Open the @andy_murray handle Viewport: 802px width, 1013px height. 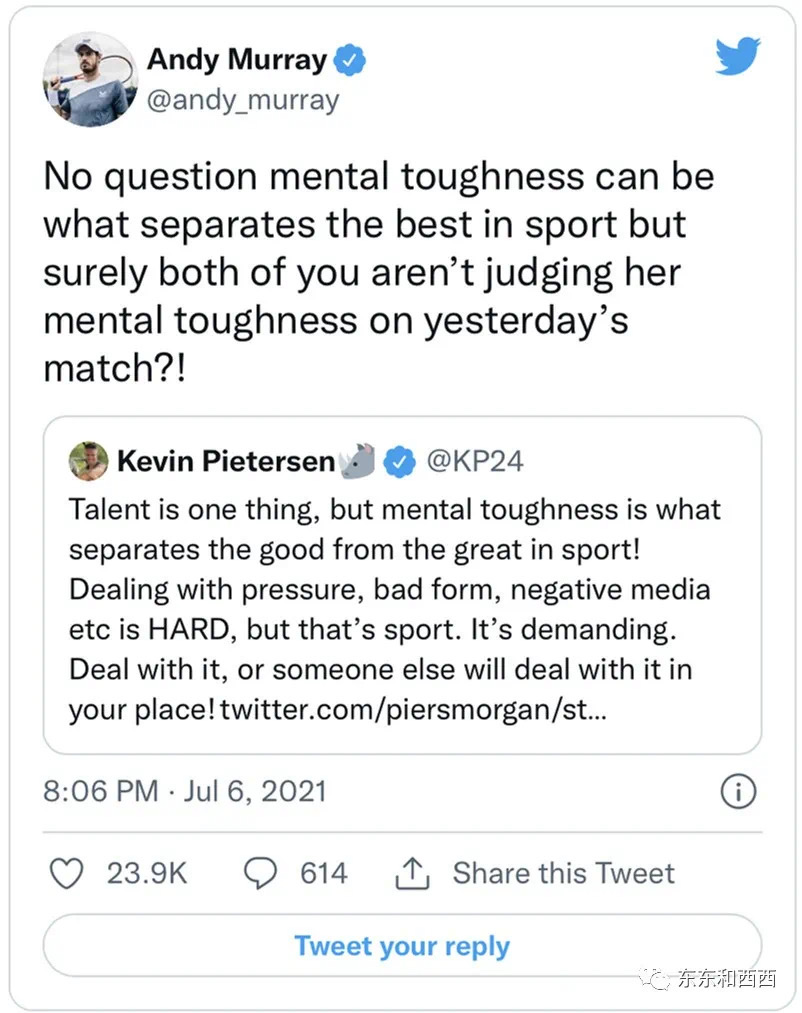pos(243,100)
